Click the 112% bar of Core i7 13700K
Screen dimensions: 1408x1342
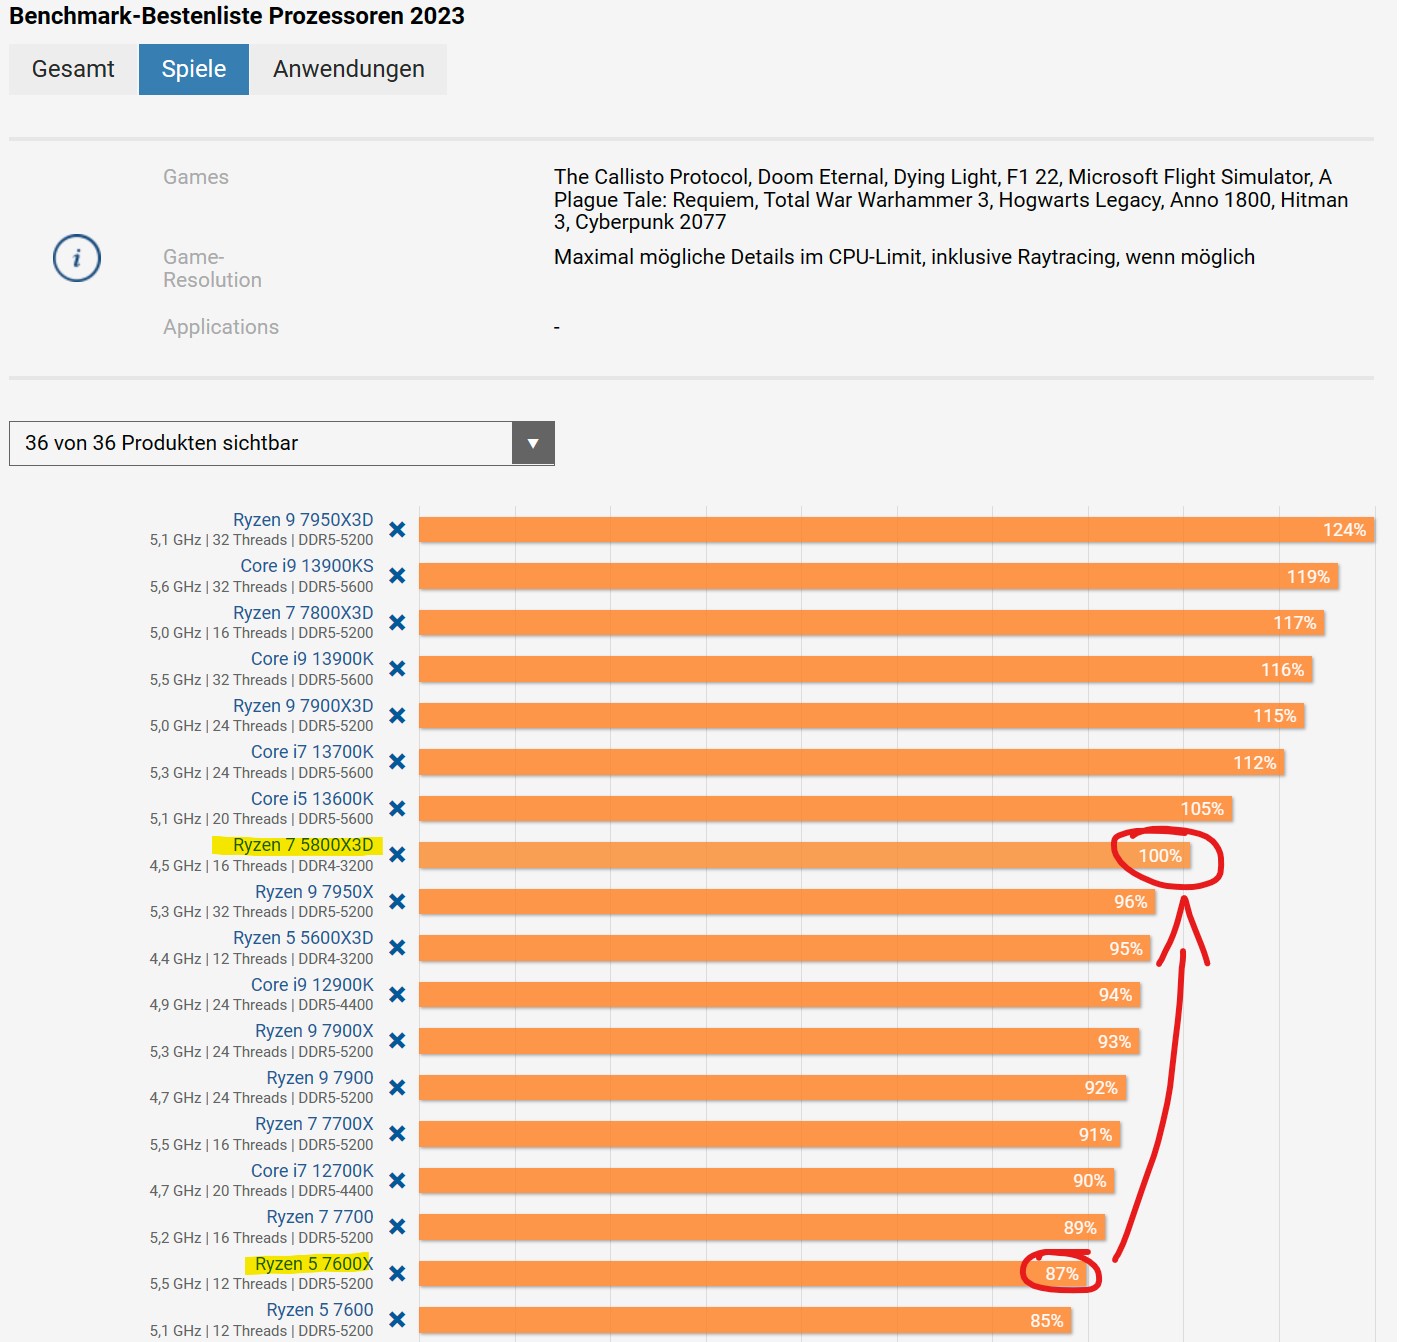pos(852,762)
